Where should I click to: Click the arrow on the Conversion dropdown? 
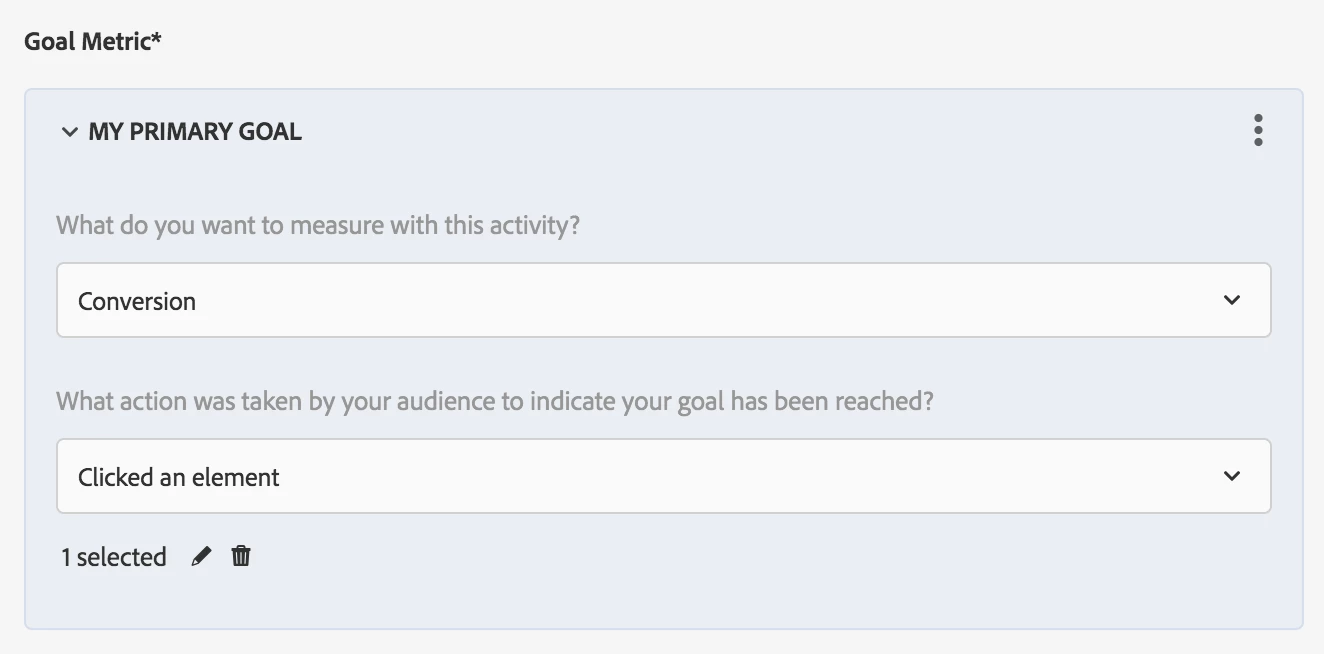(1231, 300)
